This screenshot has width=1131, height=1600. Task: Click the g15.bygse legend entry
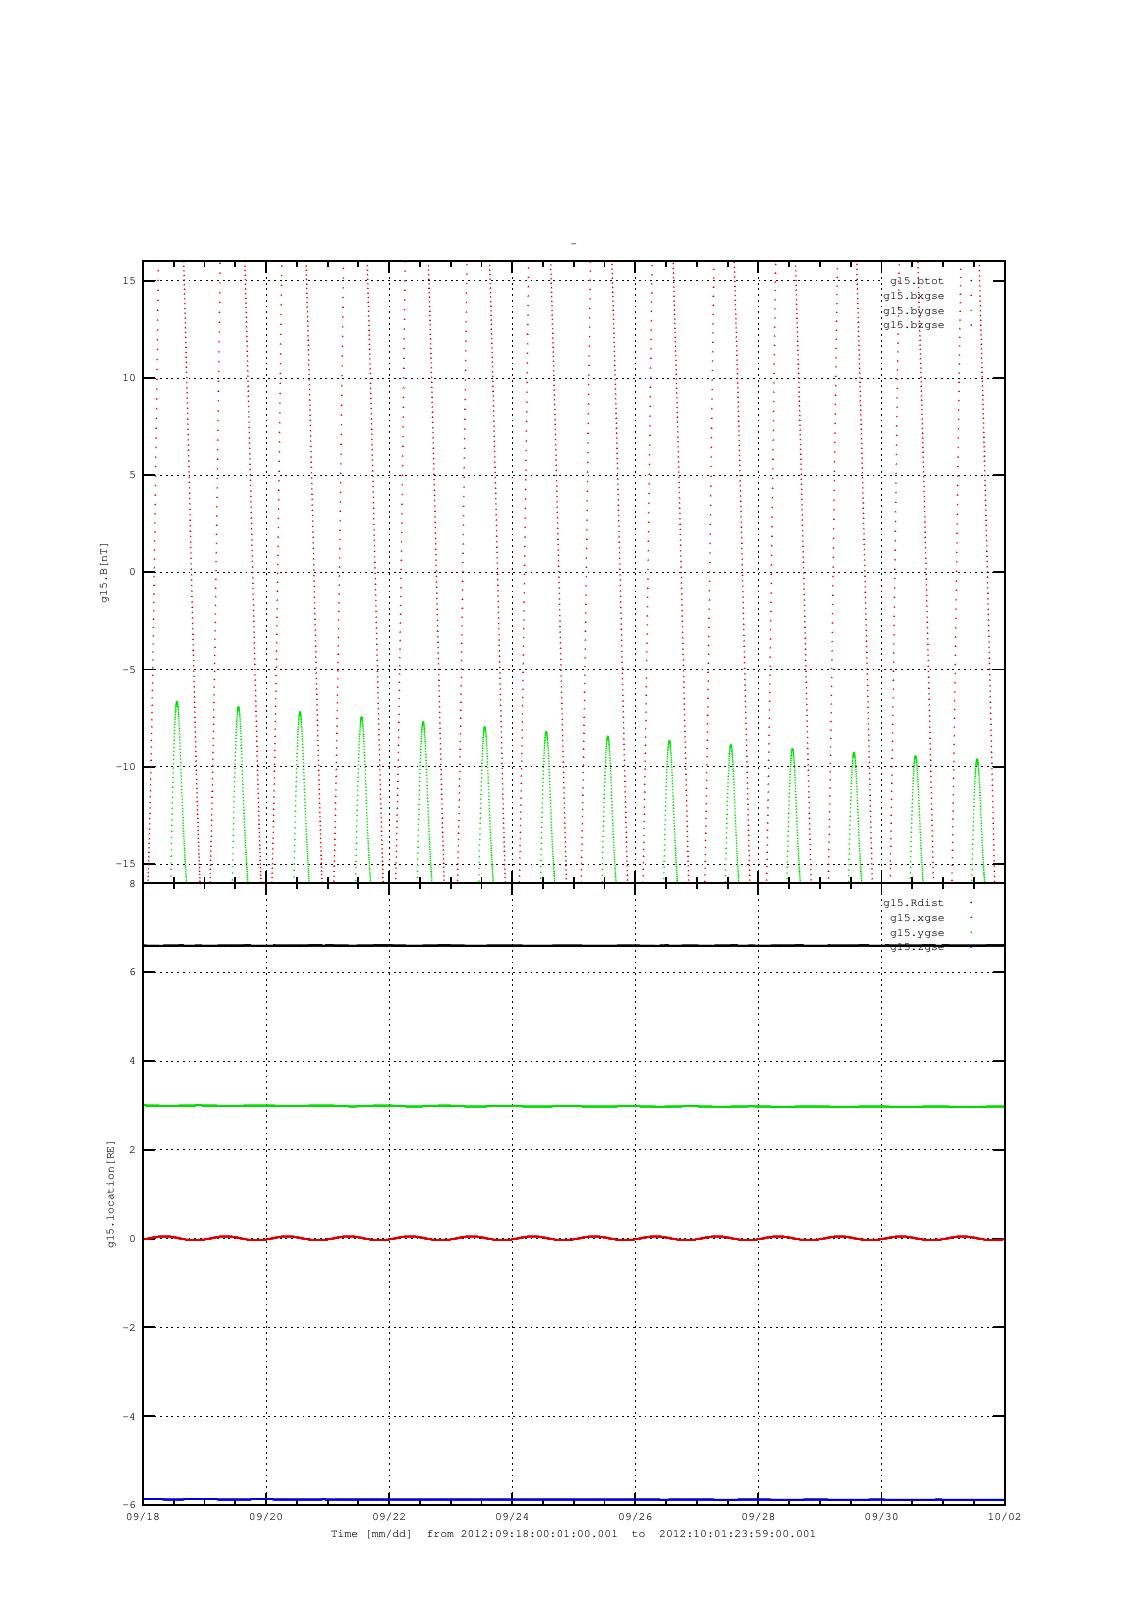coord(914,311)
